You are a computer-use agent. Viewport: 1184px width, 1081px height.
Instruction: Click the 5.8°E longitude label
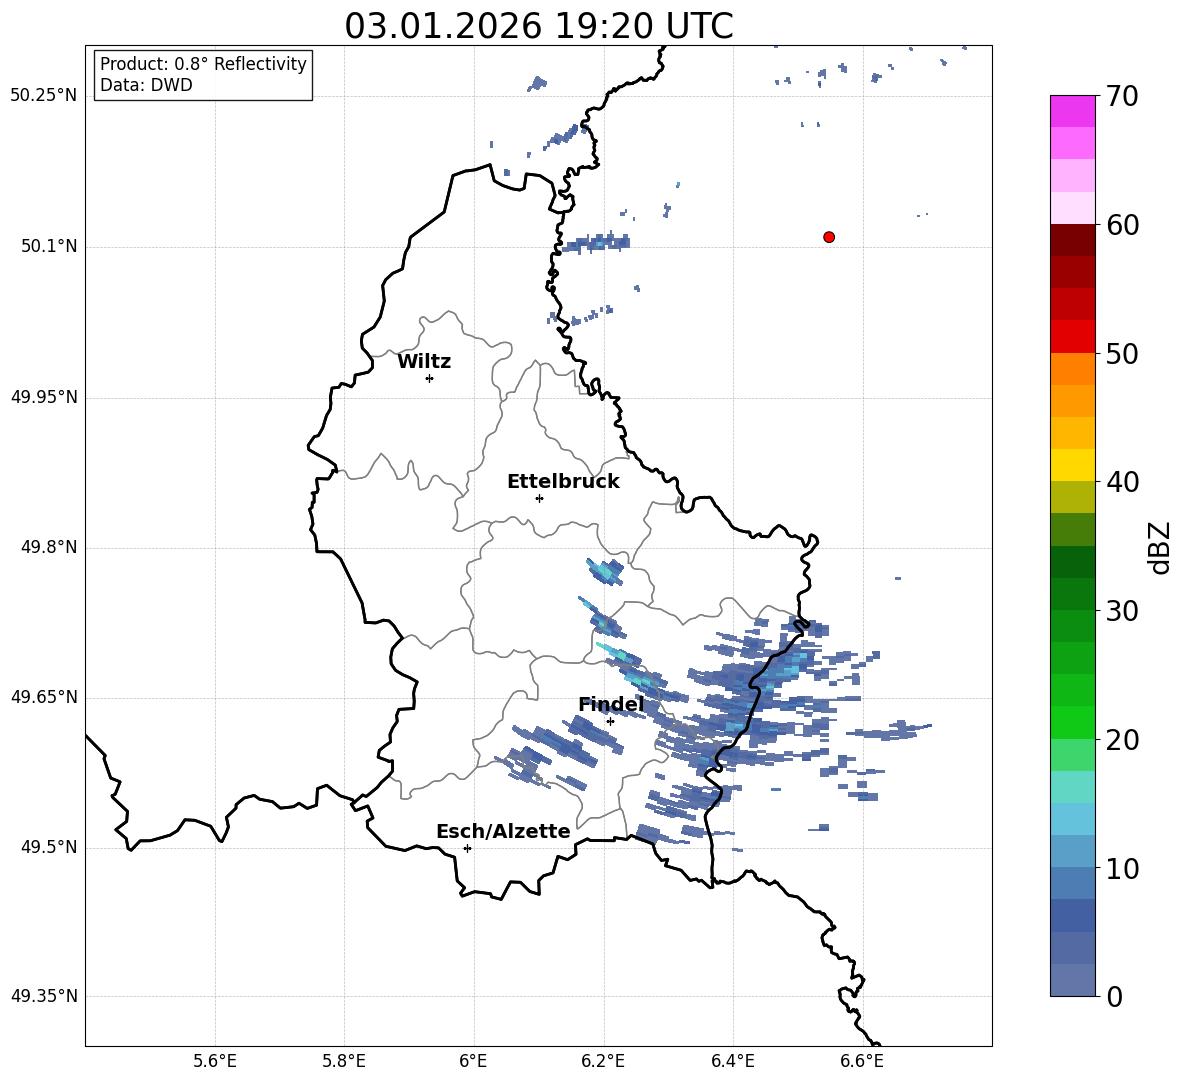point(344,1062)
